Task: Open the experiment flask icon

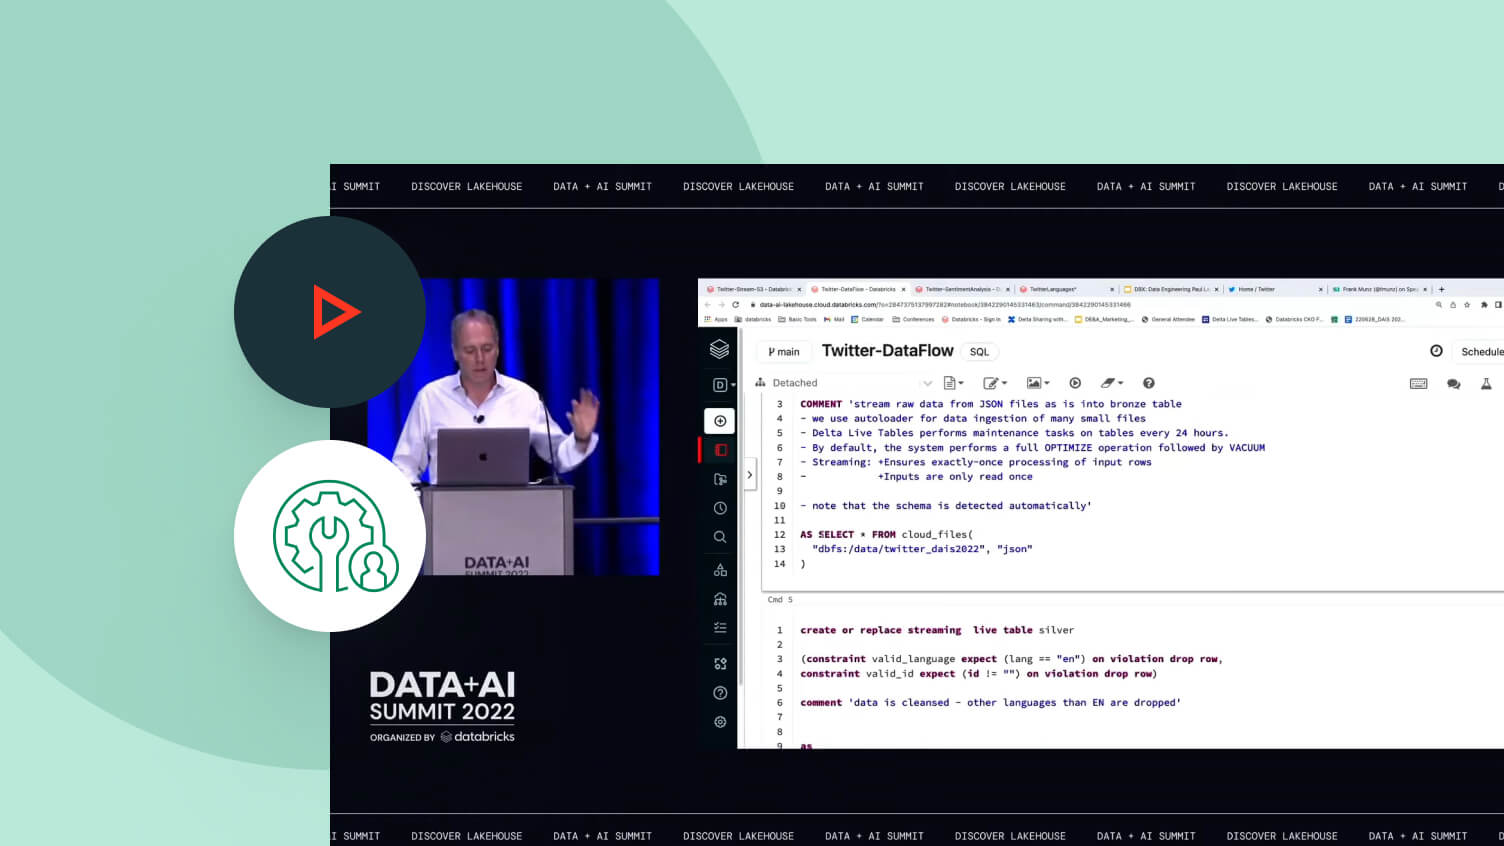Action: pyautogui.click(x=1486, y=384)
